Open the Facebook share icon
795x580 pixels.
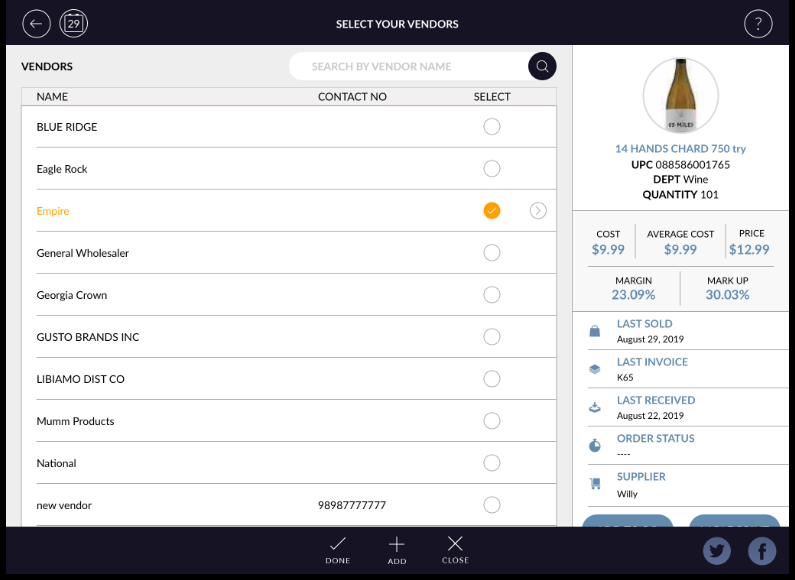[762, 551]
